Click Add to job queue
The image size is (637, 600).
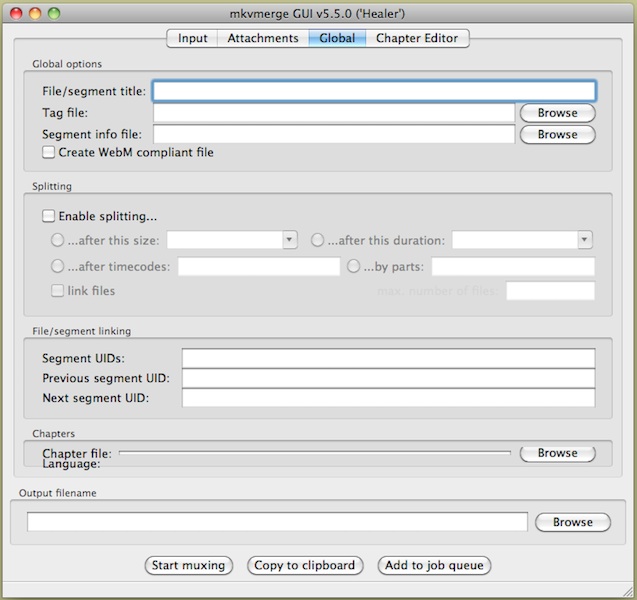pyautogui.click(x=434, y=565)
